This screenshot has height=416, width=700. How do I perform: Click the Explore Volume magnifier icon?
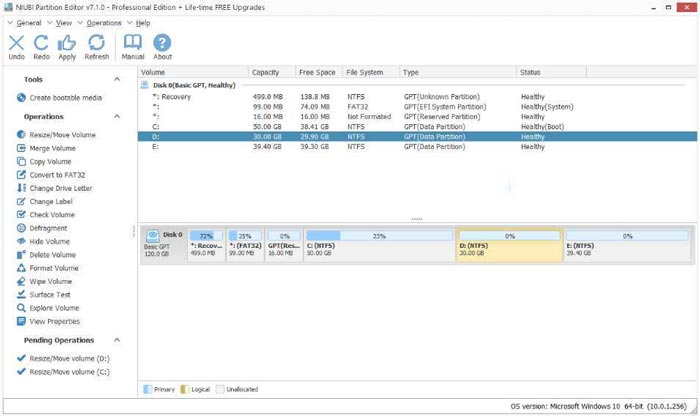[x=21, y=308]
